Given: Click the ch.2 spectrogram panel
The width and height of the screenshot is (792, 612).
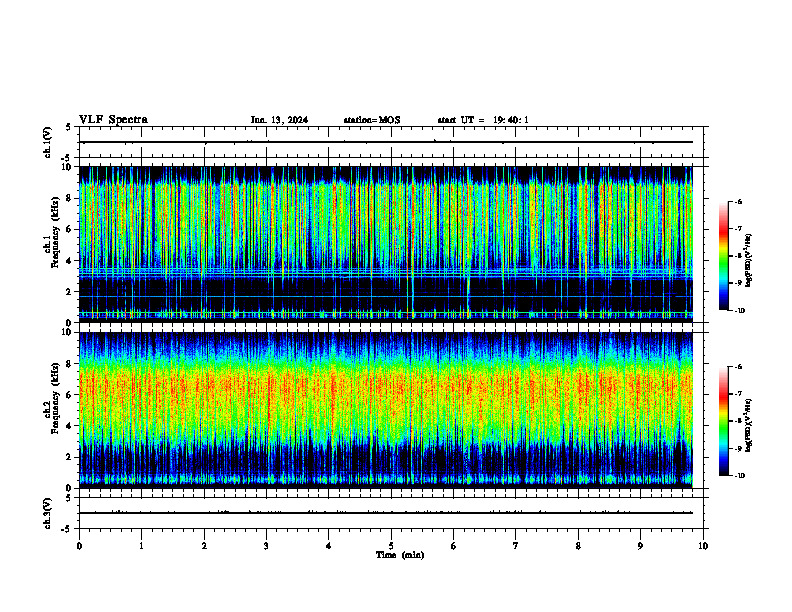Looking at the screenshot, I should click(386, 410).
